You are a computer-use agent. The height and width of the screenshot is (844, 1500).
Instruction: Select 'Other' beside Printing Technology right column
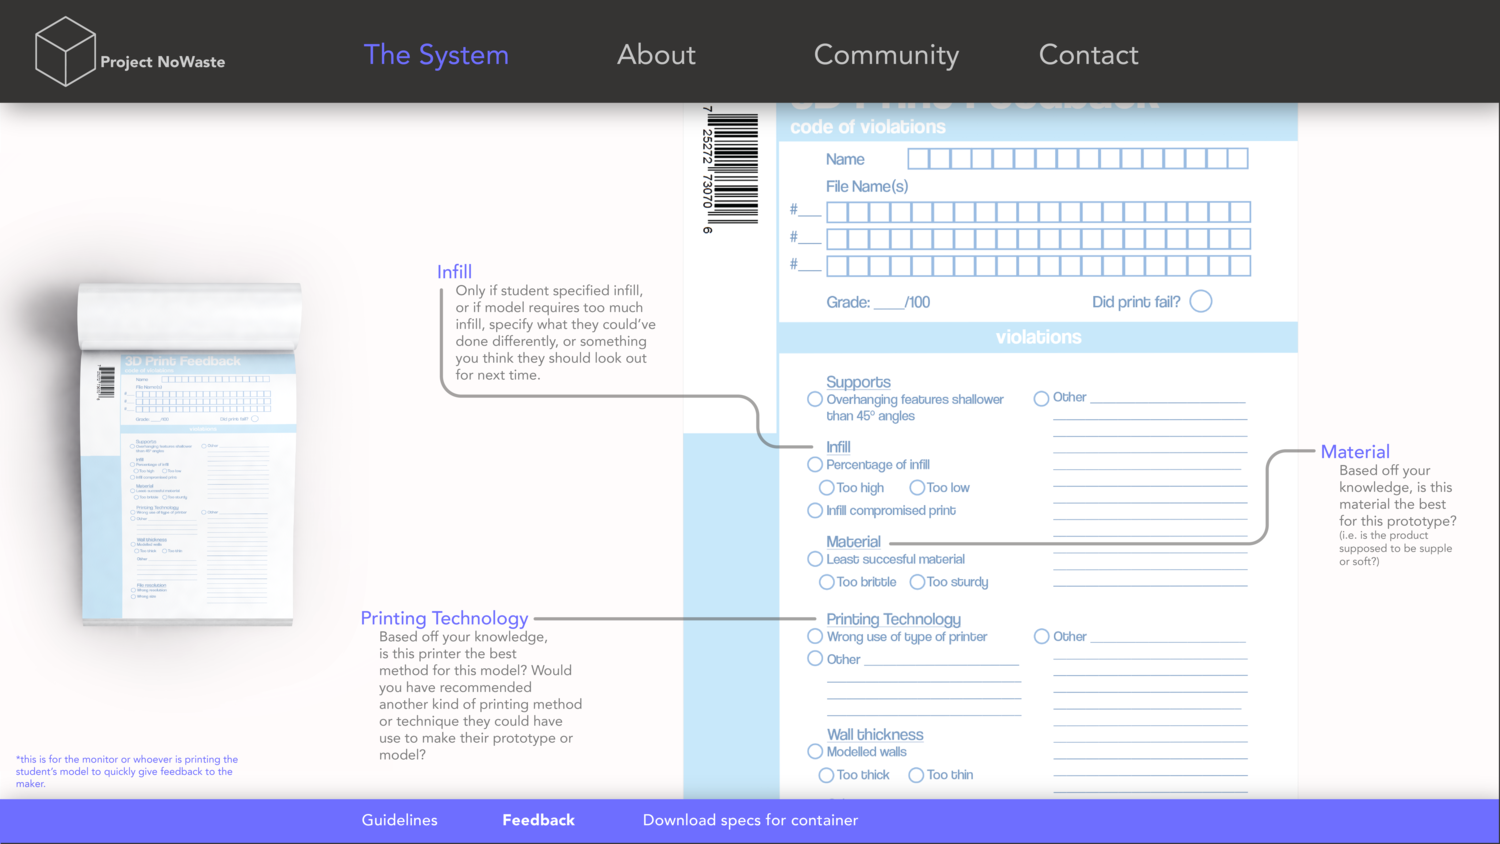point(1041,636)
